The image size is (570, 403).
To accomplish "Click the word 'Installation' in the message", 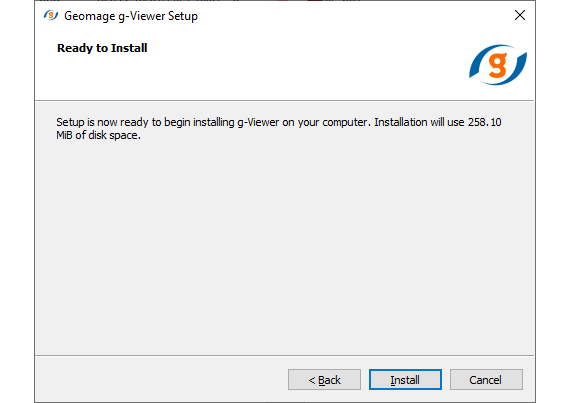I will tap(401, 122).
